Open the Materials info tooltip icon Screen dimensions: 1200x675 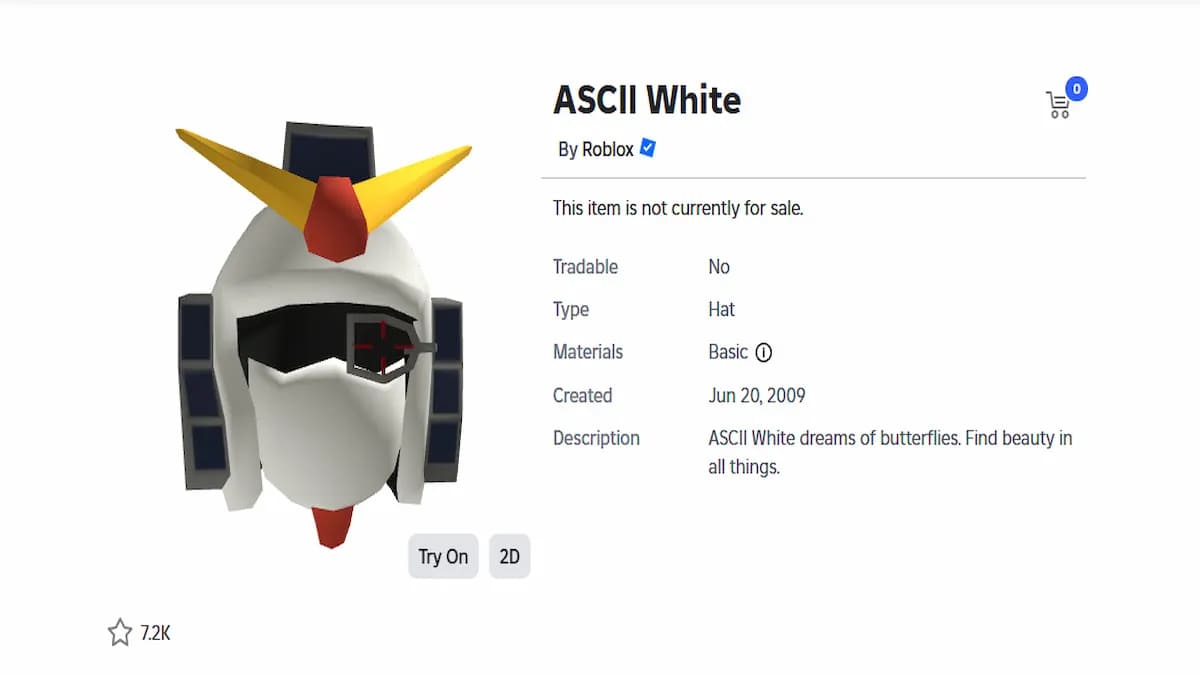click(764, 352)
